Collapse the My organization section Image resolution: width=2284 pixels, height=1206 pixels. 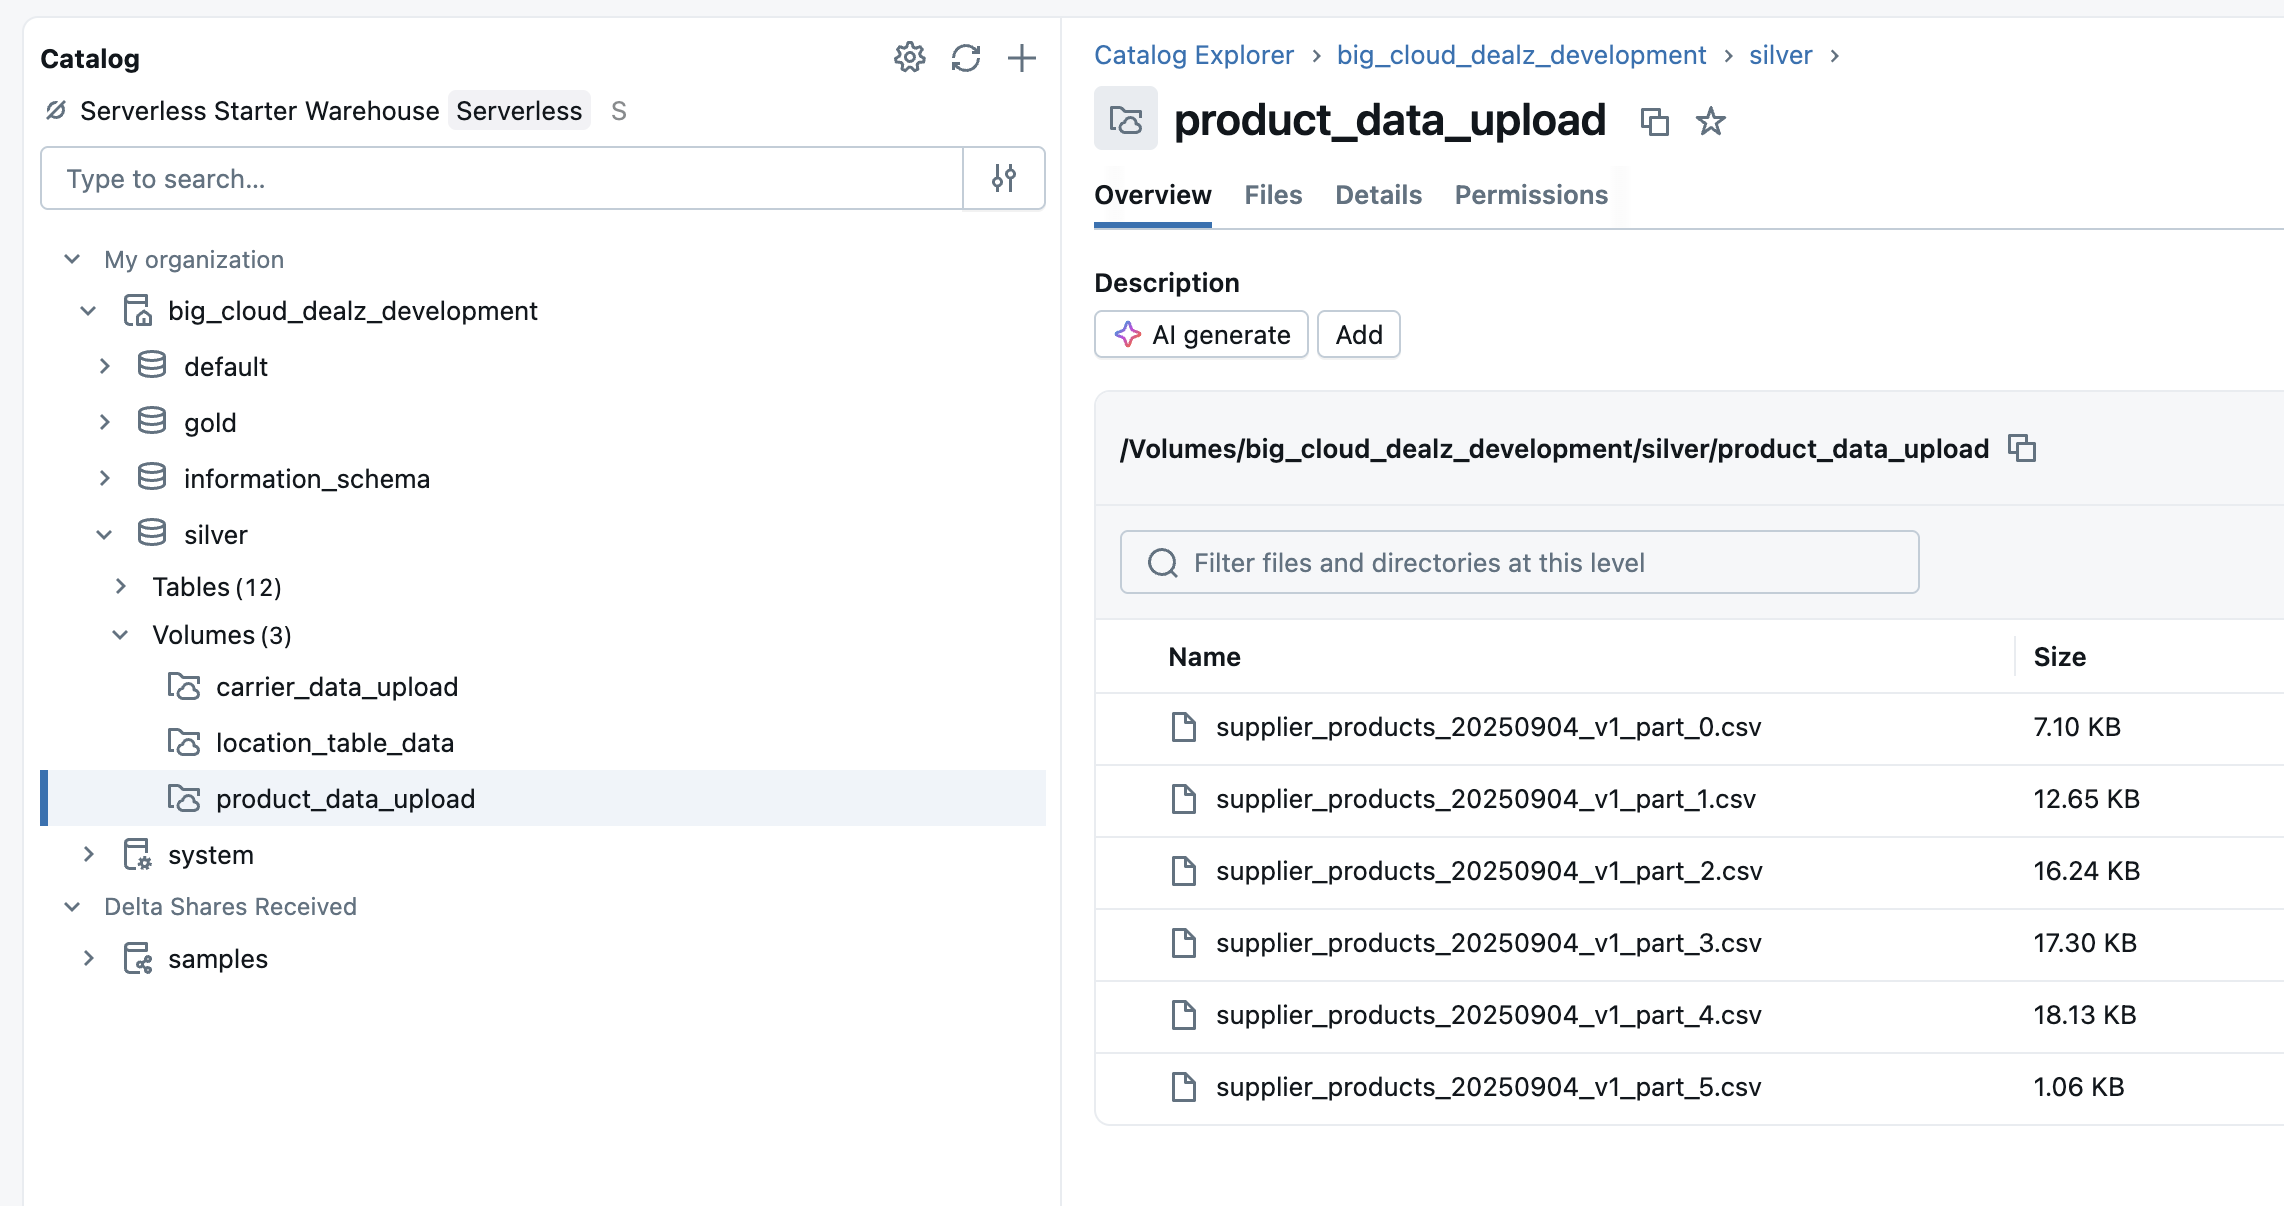[x=72, y=260]
